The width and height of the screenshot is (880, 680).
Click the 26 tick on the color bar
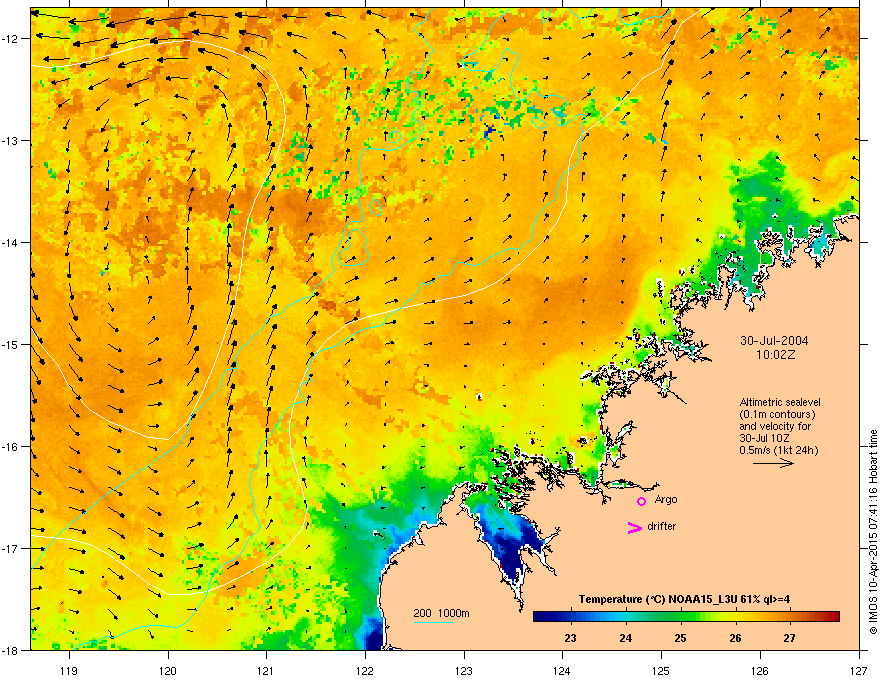[735, 638]
